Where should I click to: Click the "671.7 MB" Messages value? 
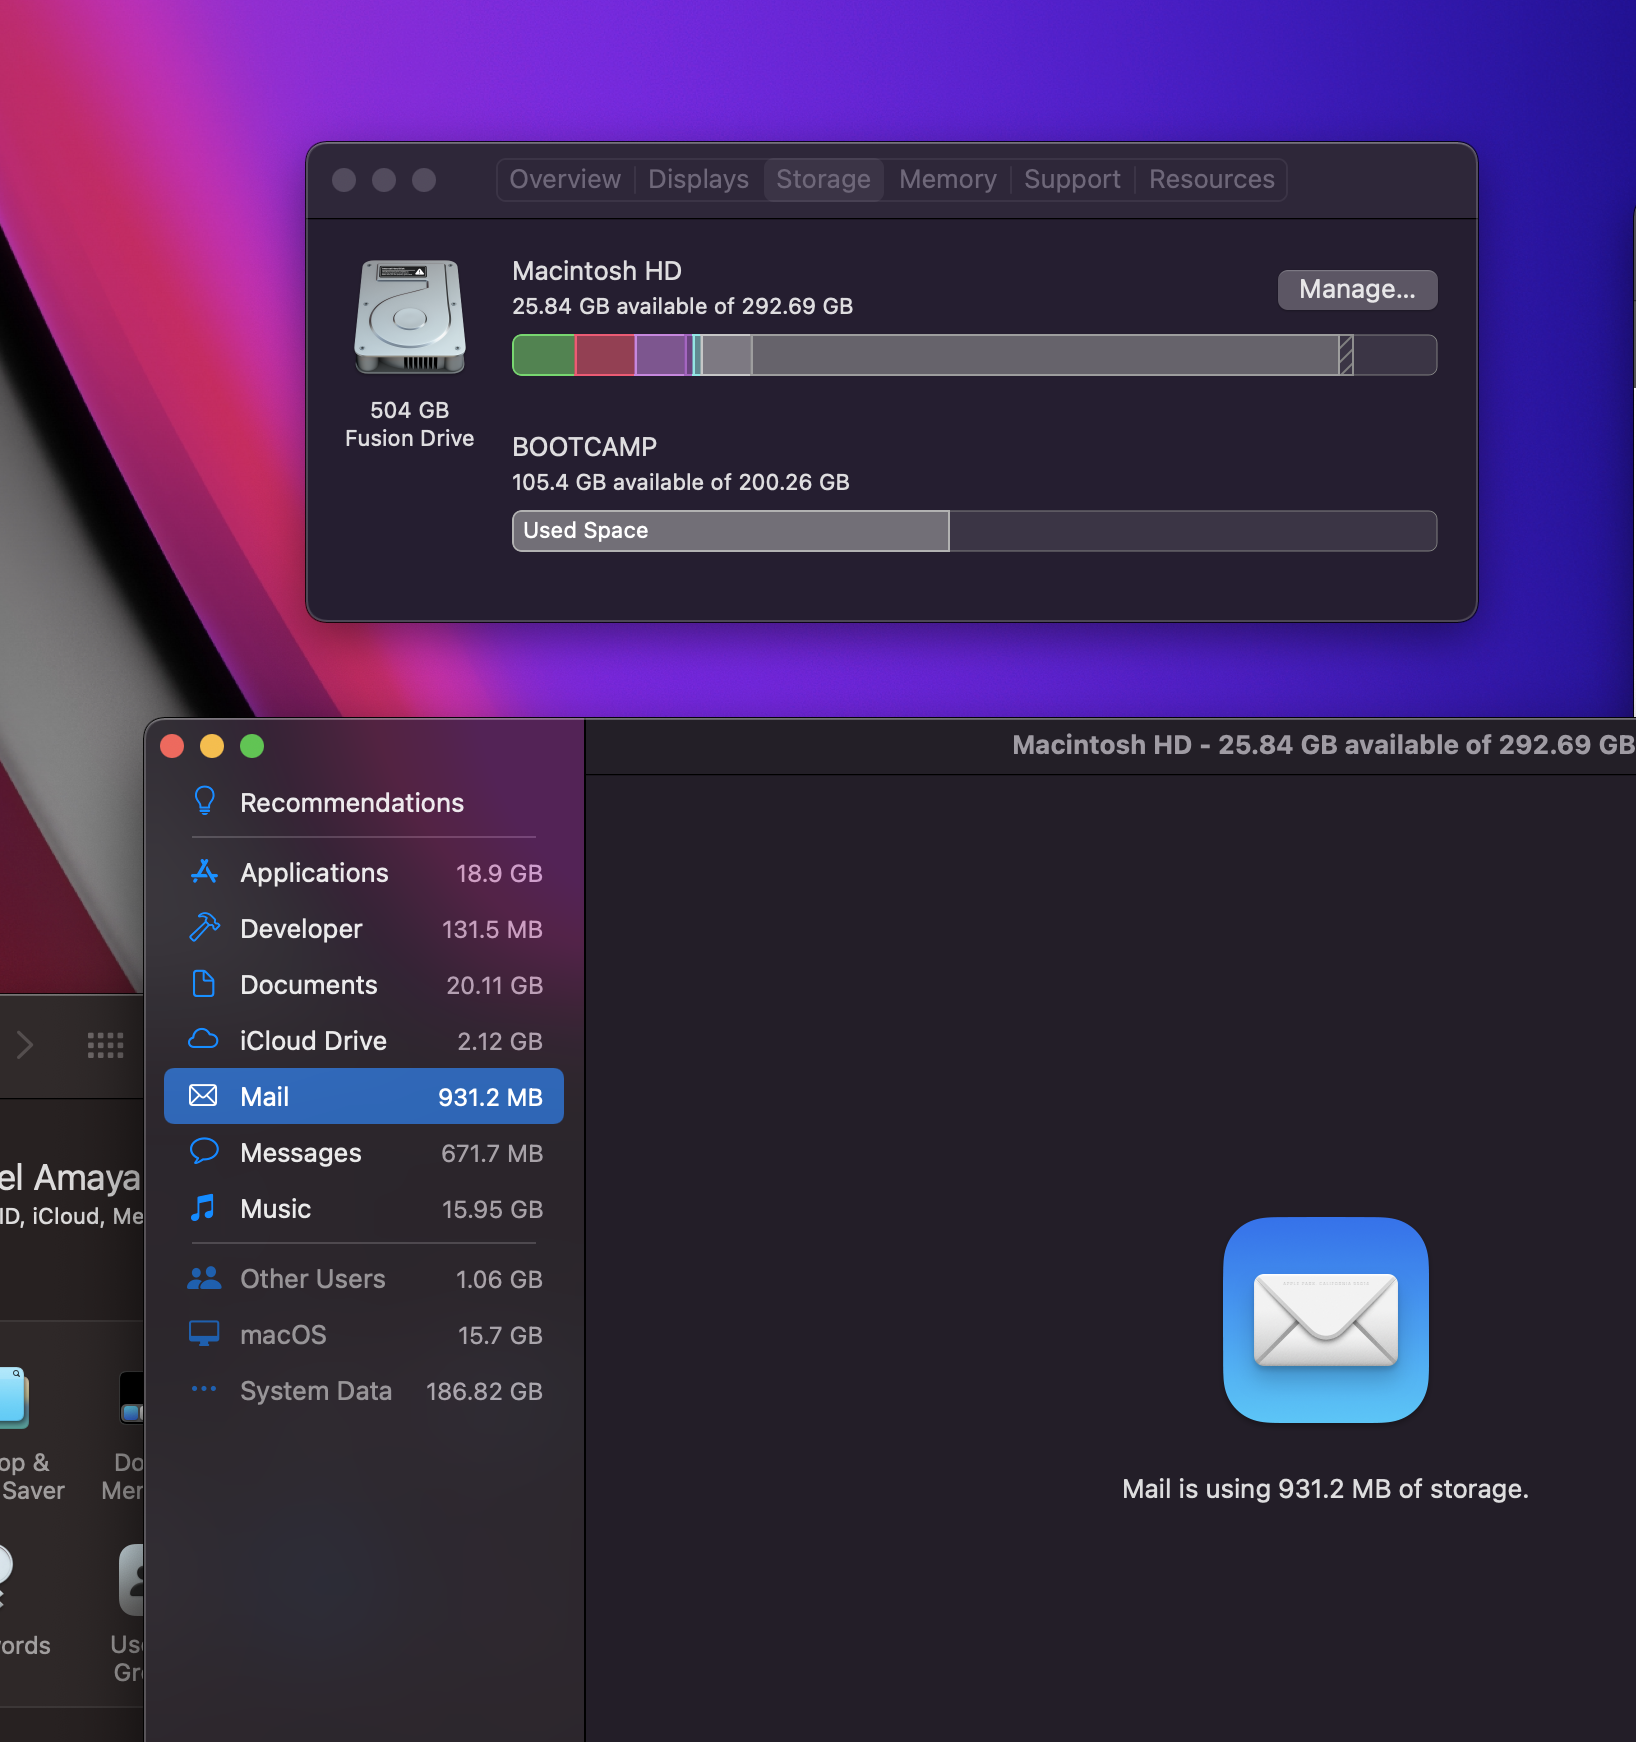click(492, 1153)
